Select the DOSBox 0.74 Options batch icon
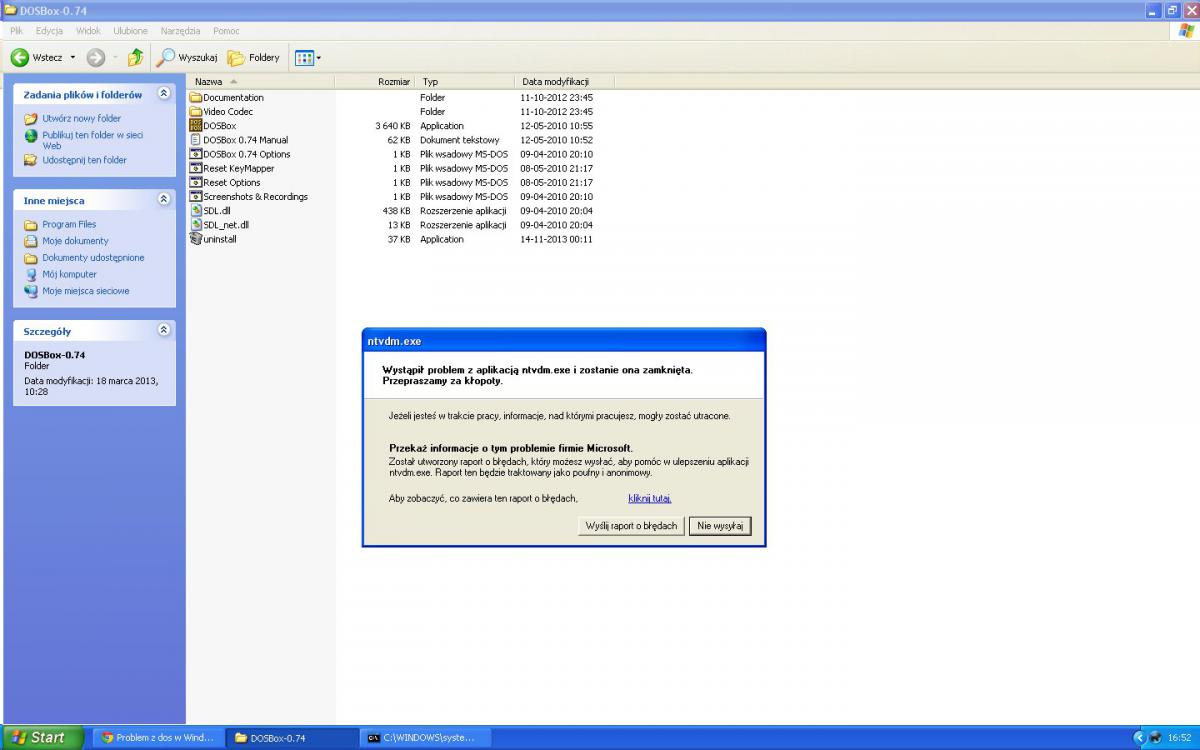This screenshot has height=750, width=1200. (196, 154)
